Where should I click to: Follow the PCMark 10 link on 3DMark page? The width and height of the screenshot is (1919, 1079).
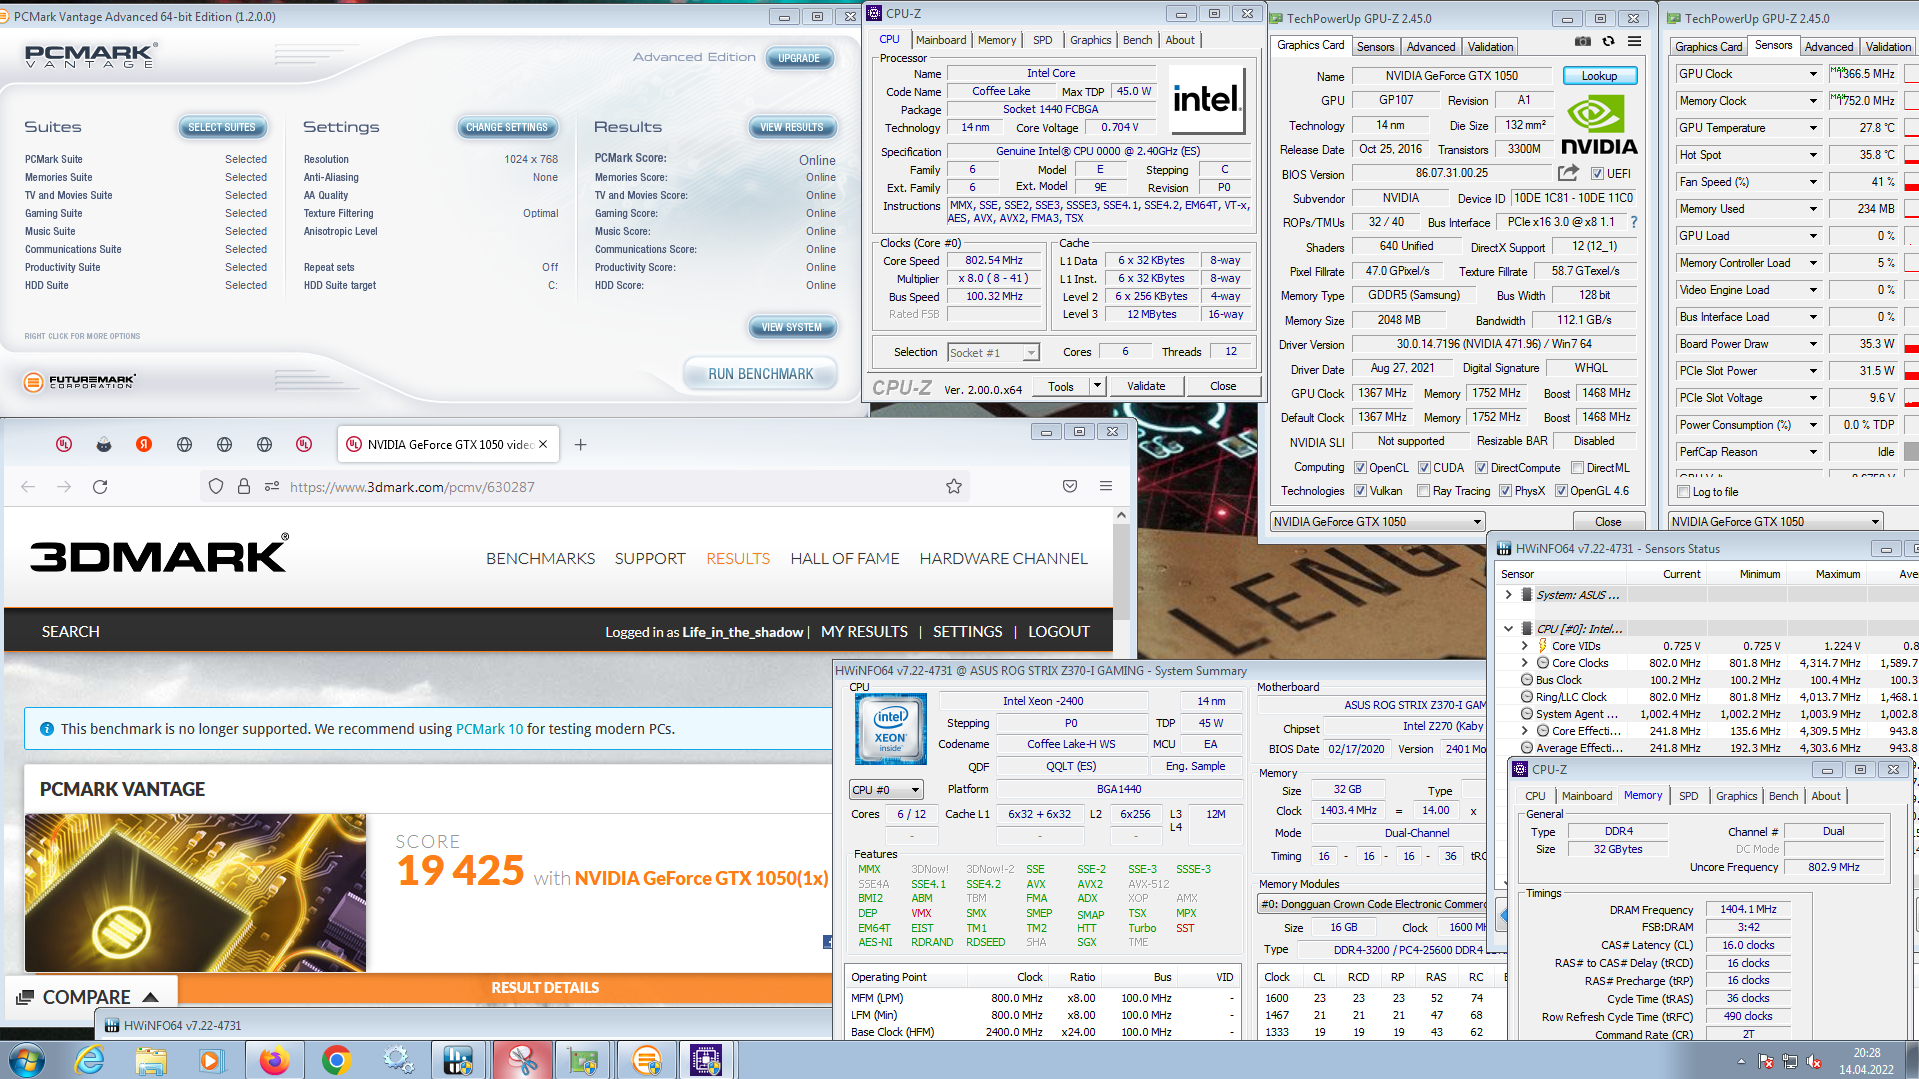pos(489,729)
